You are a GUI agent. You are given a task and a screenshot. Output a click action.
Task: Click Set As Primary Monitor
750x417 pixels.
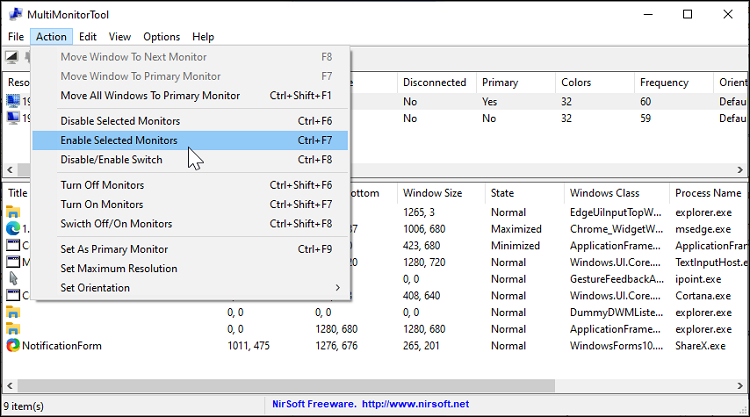pos(114,249)
